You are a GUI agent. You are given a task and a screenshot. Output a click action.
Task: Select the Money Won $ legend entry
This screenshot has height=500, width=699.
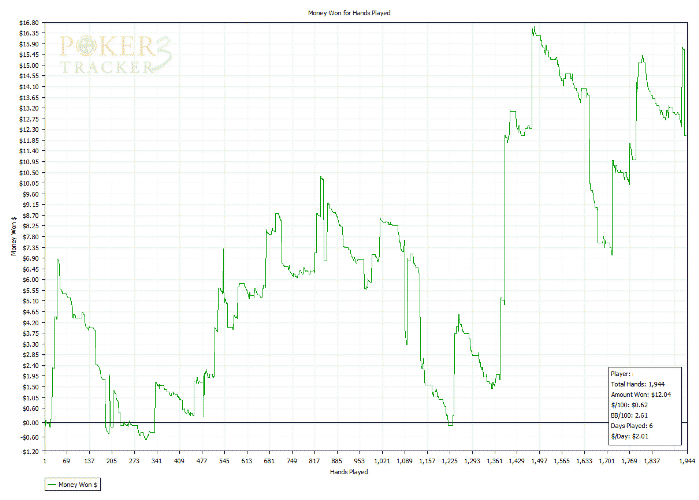point(73,484)
